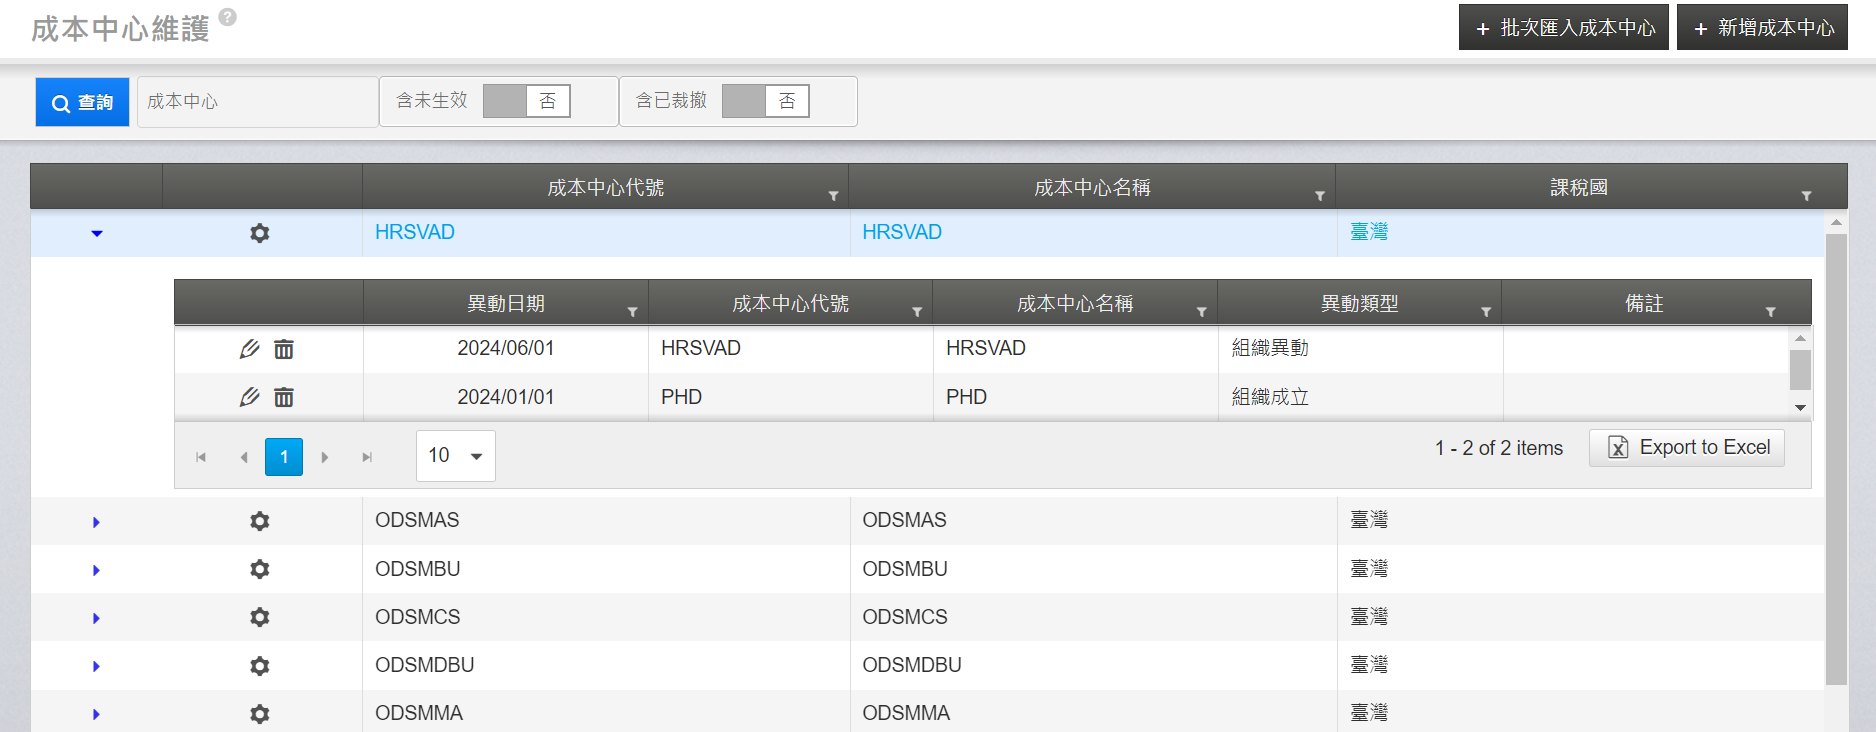Click the 查詢 search button

click(83, 102)
